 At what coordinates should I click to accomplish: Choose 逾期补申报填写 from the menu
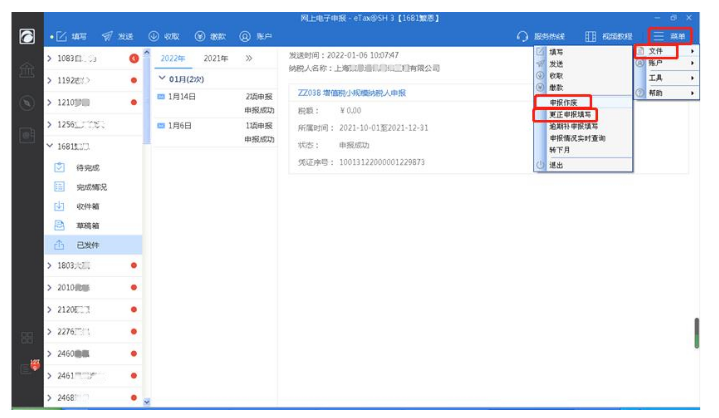(x=573, y=126)
